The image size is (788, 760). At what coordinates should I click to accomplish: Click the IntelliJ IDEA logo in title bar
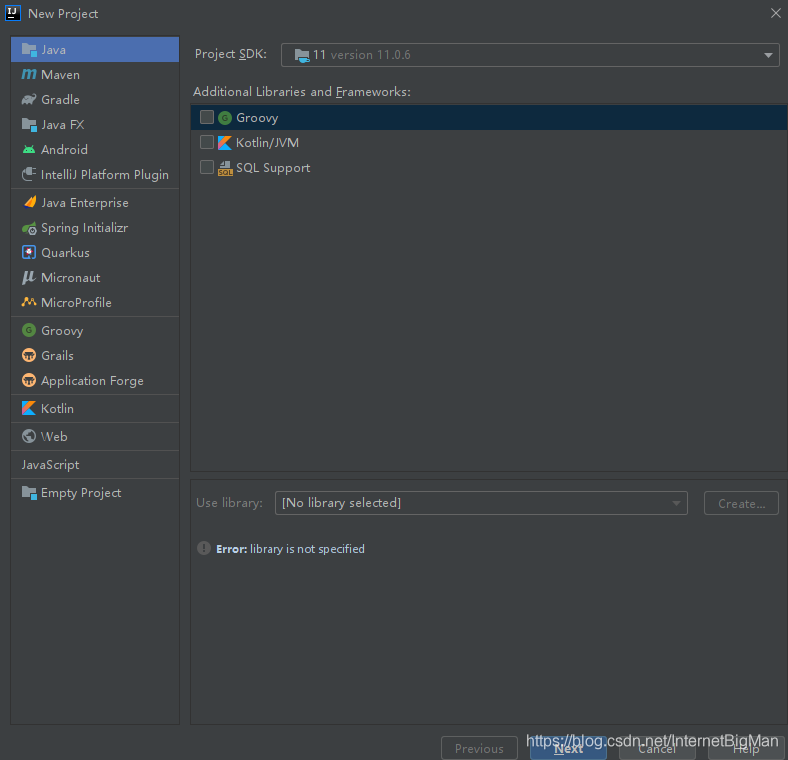13,13
